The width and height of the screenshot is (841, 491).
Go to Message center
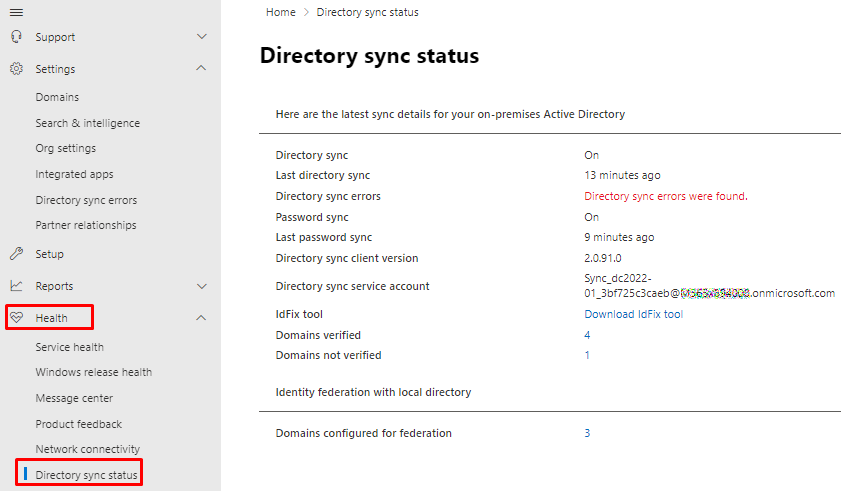click(x=74, y=398)
